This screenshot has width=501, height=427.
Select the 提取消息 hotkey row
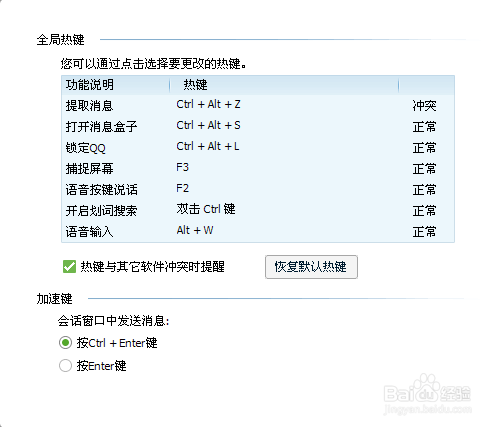[258, 105]
